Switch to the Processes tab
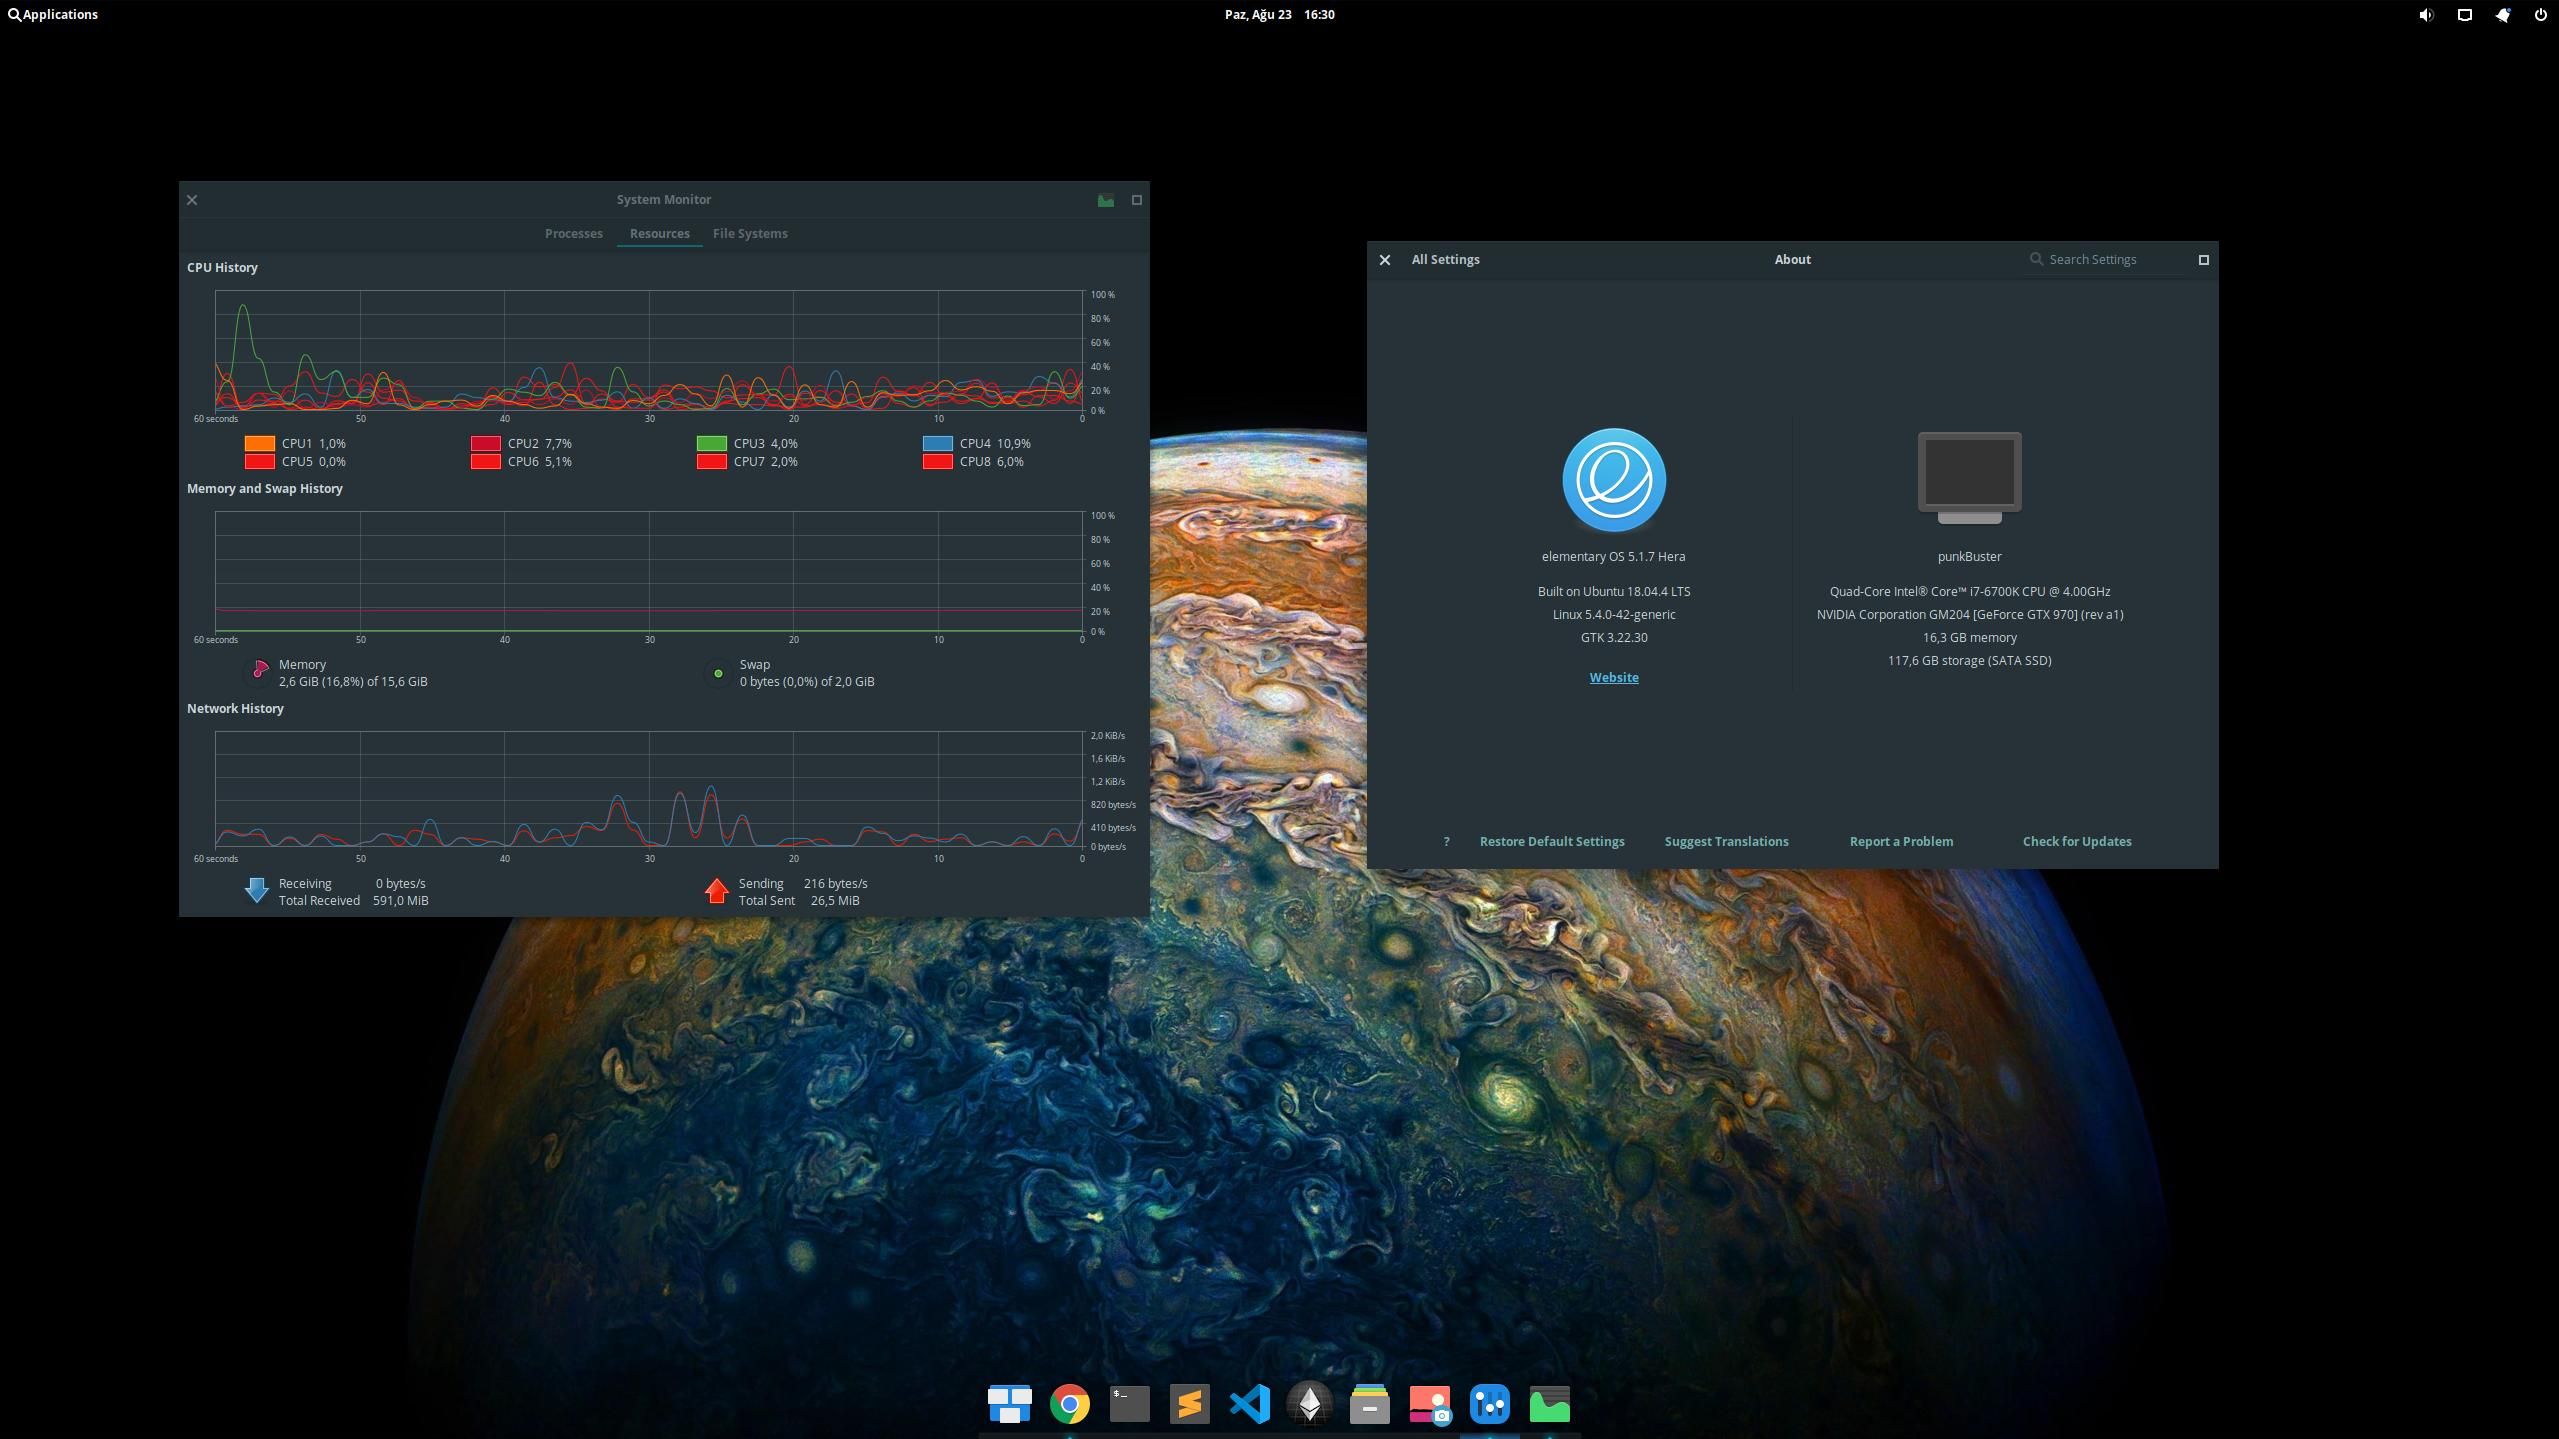 573,233
